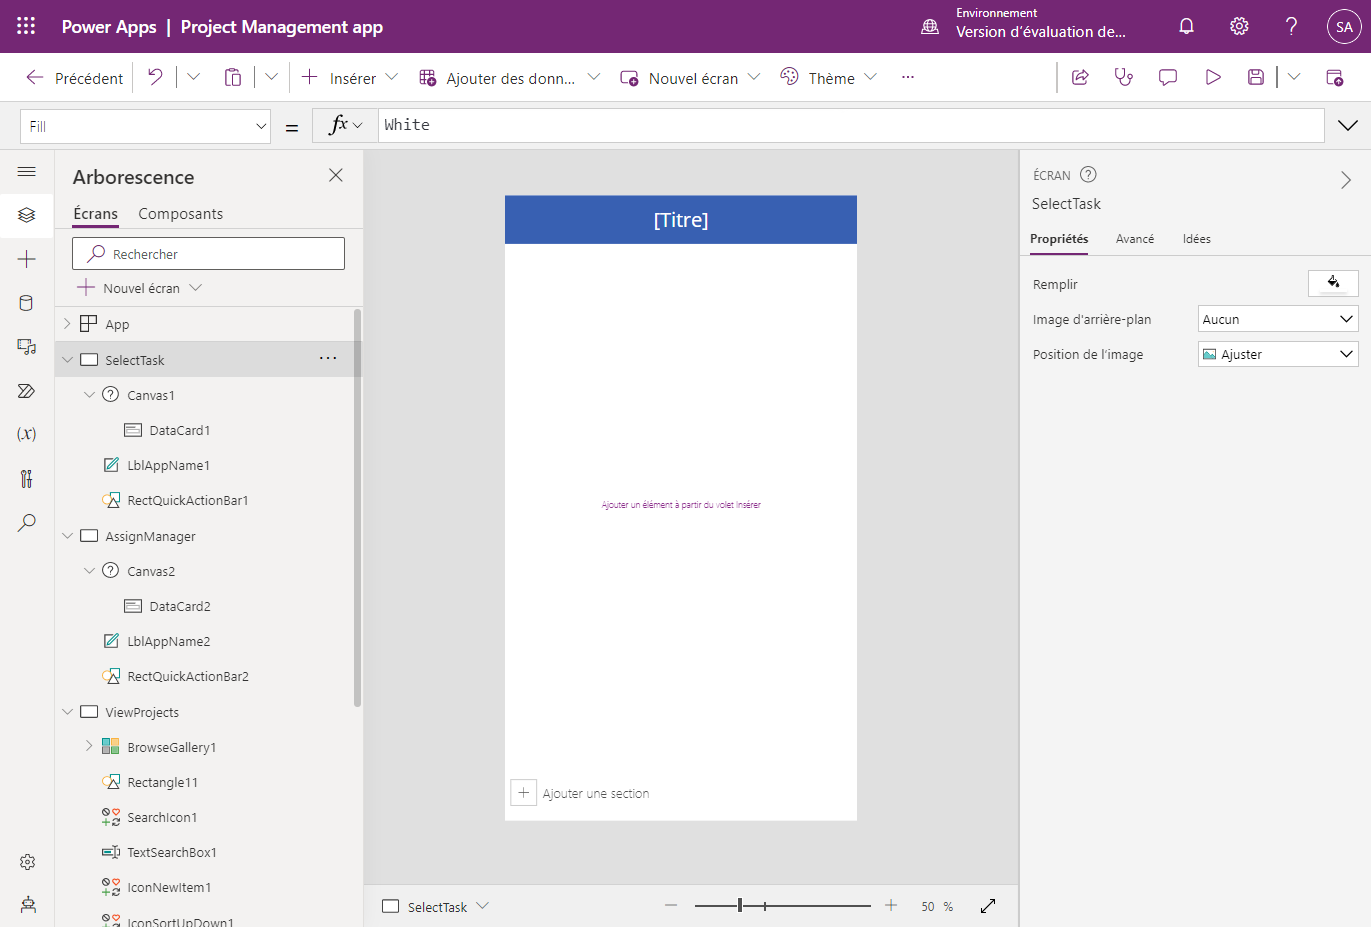Open notifications bell

click(1186, 26)
